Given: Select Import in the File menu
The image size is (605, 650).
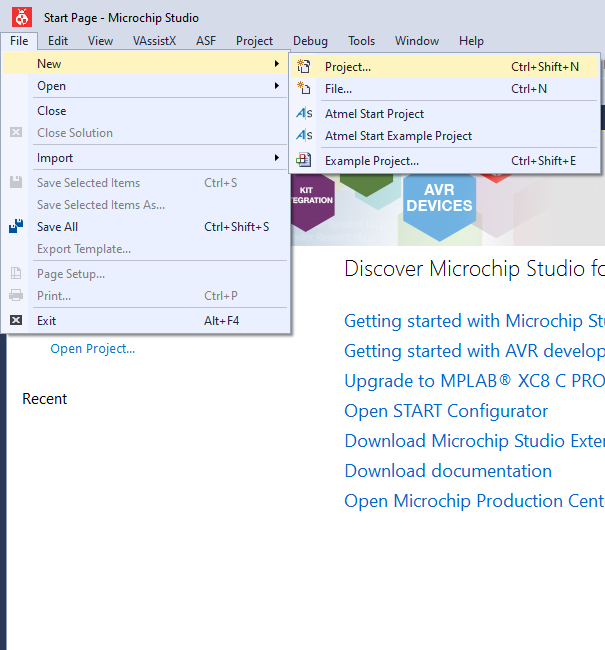Looking at the screenshot, I should [x=145, y=158].
